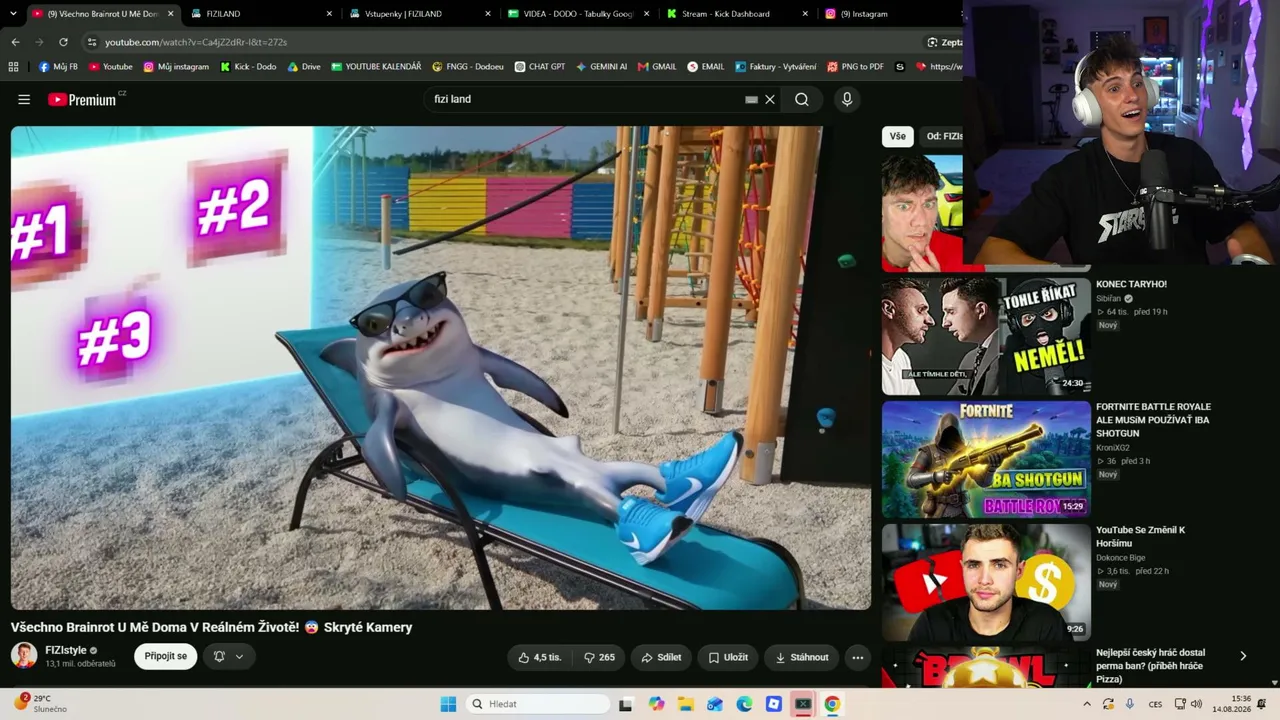Open the Chrome apps grid icon
This screenshot has height=720, width=1280.
[x=13, y=67]
